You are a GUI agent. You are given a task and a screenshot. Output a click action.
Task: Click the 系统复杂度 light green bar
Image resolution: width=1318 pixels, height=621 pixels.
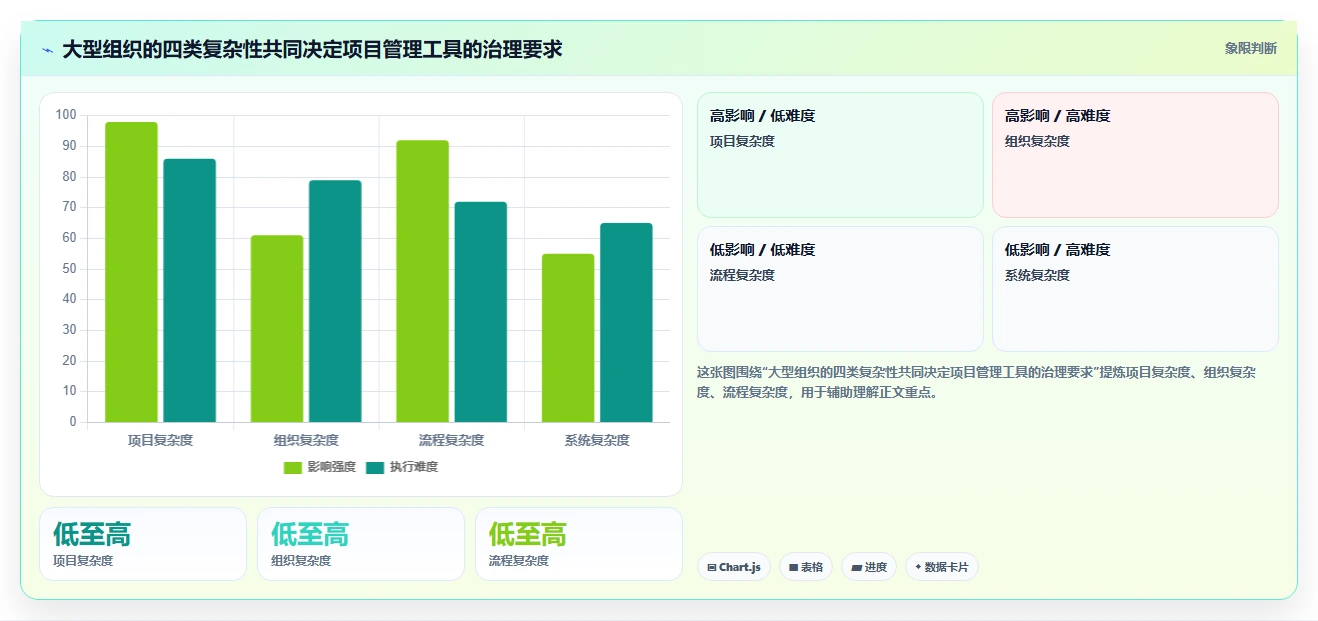point(568,338)
